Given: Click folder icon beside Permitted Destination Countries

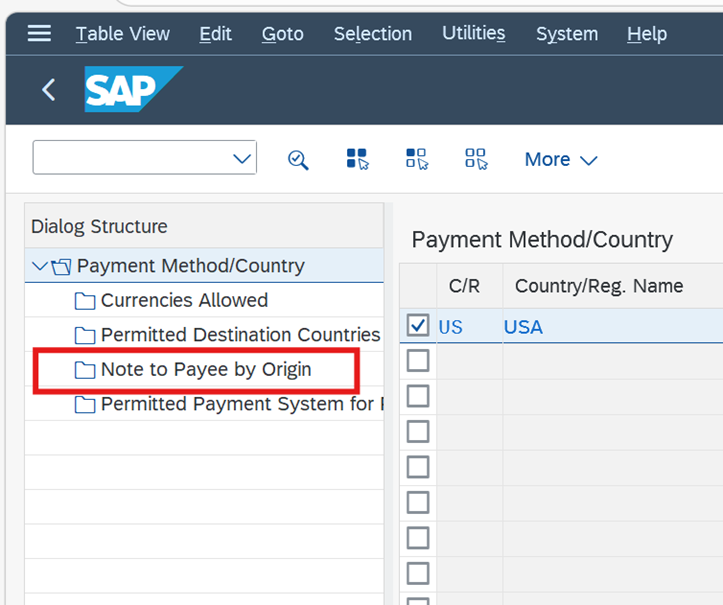Looking at the screenshot, I should (85, 335).
